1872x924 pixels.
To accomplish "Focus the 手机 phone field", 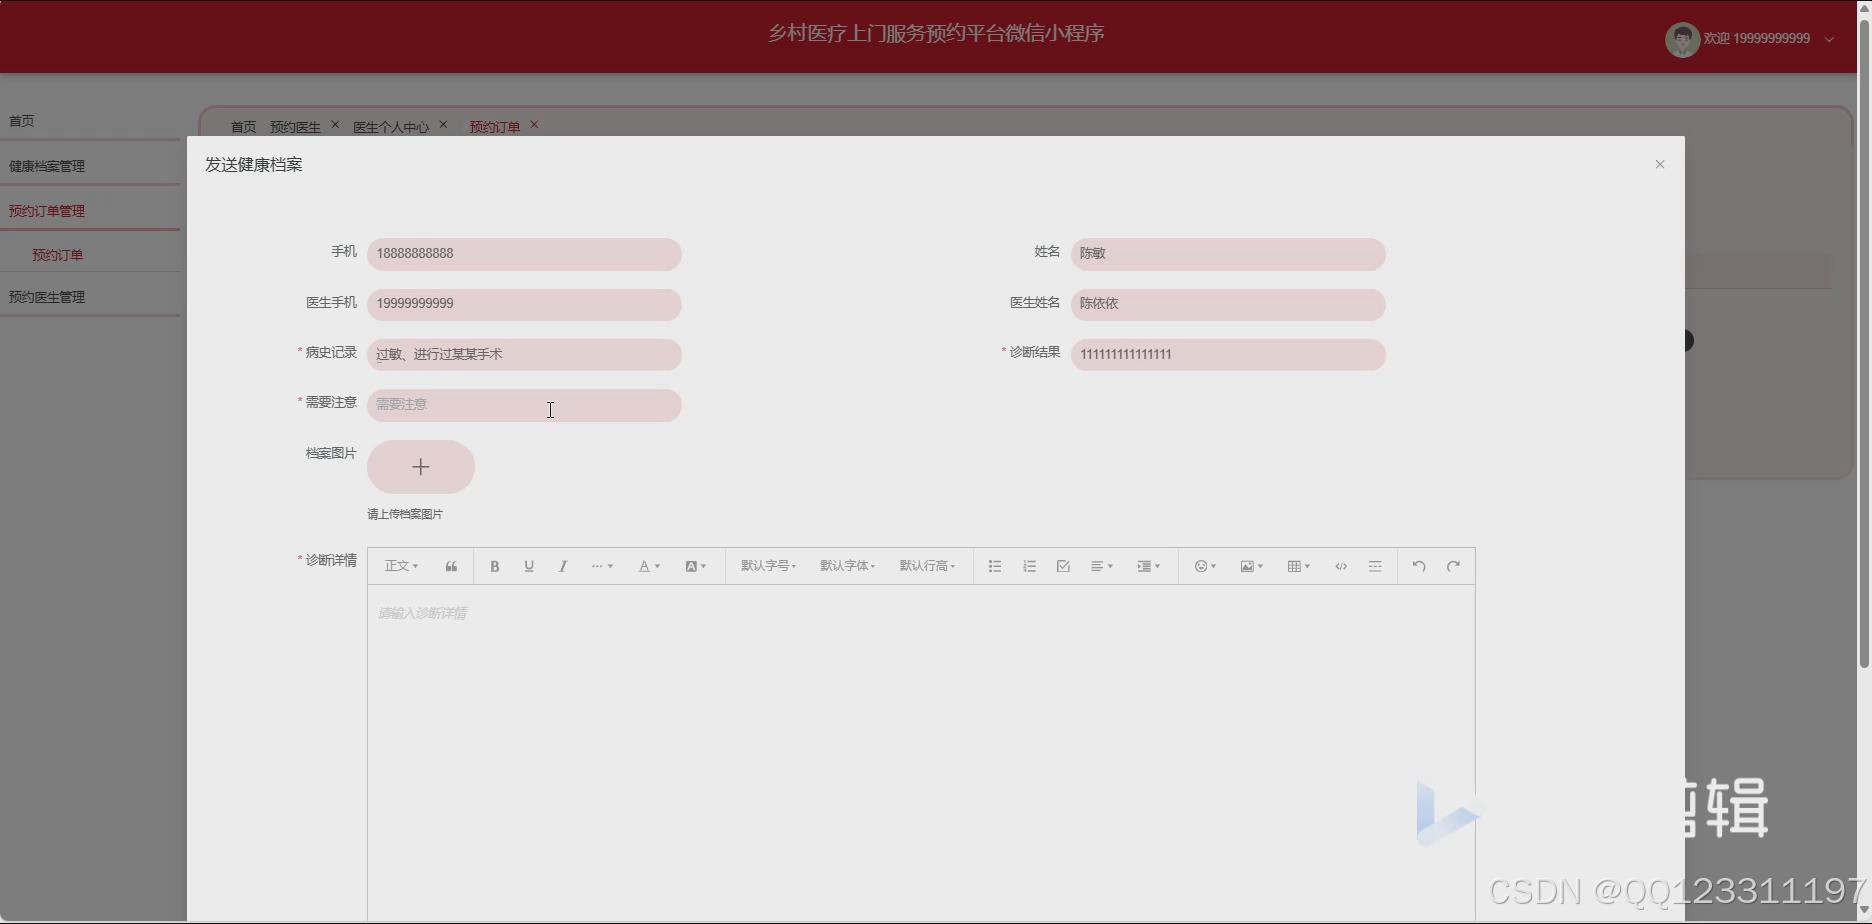I will (x=524, y=254).
